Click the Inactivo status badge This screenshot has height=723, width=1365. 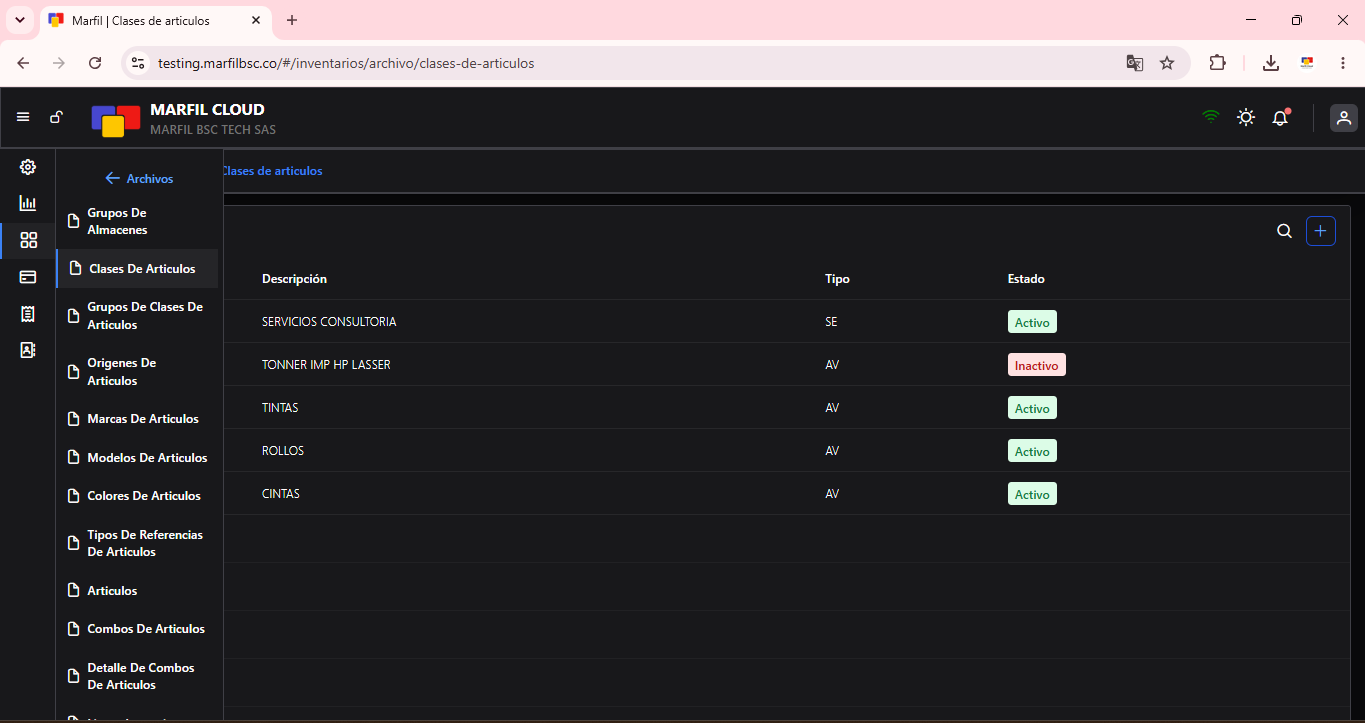click(x=1036, y=365)
